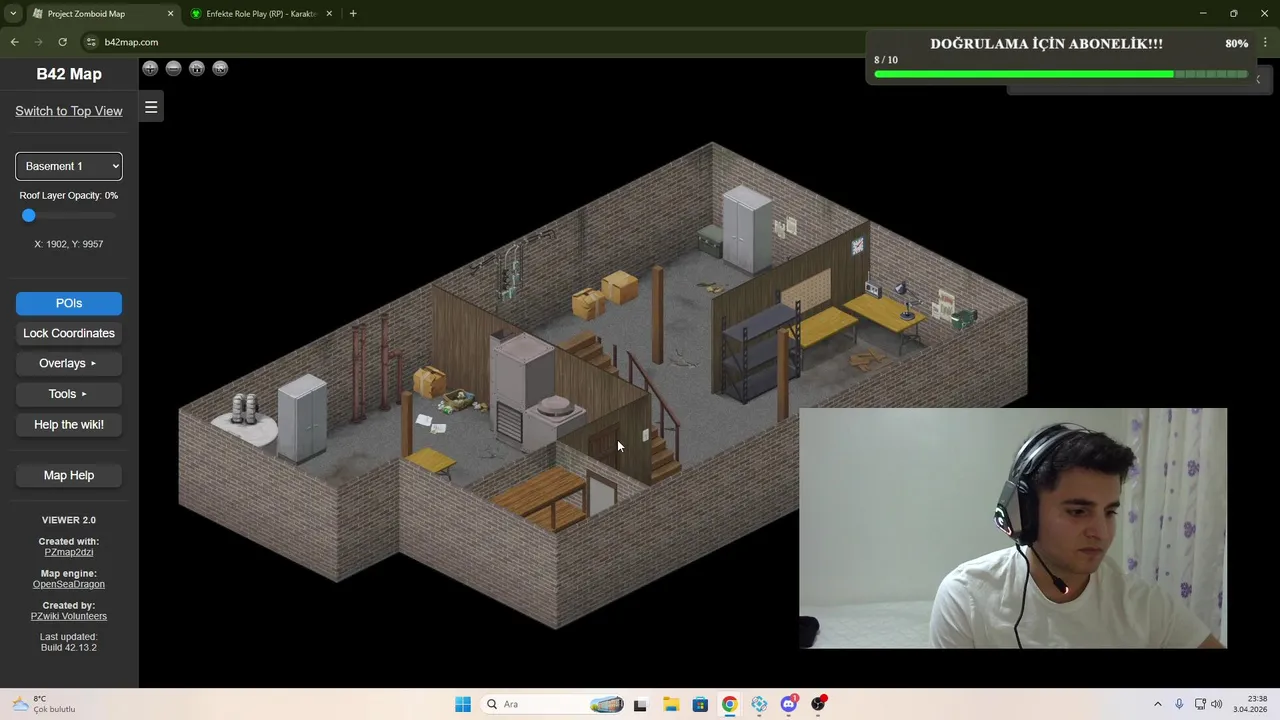Click the Build 42.13.2 text
1280x720 pixels.
[69, 648]
